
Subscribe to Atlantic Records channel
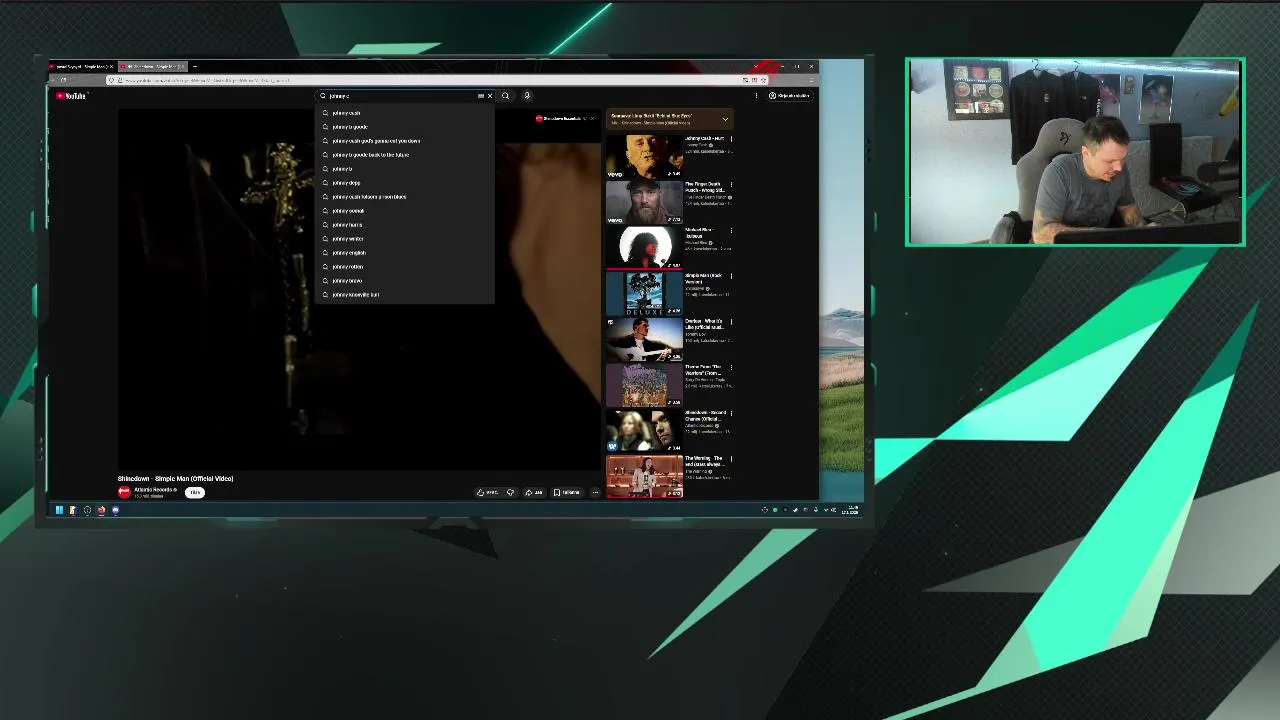tap(195, 492)
